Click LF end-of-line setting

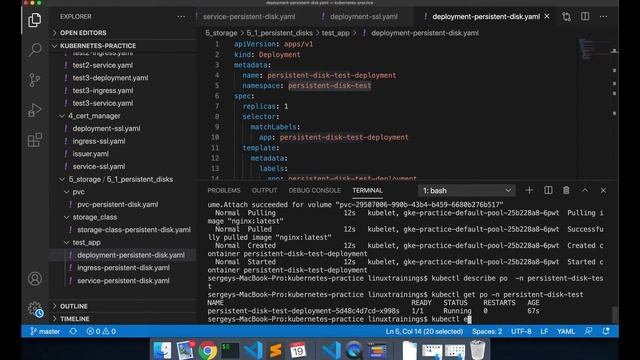click(x=544, y=331)
